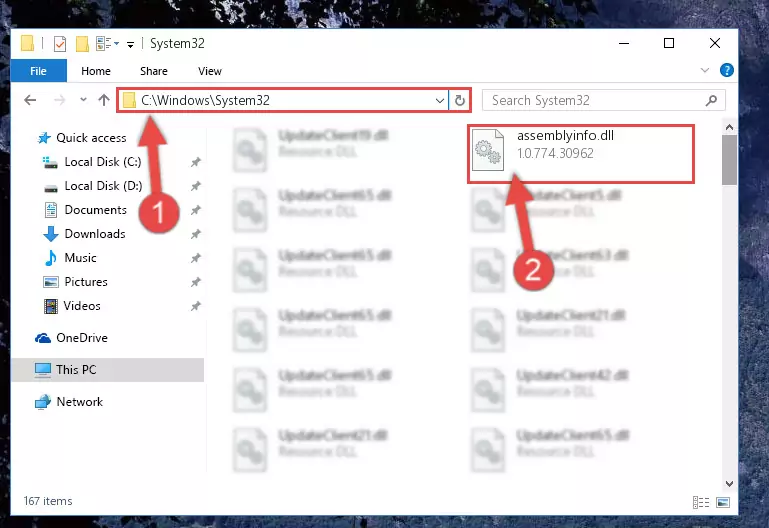Switch to the View ribbon tab

[209, 71]
